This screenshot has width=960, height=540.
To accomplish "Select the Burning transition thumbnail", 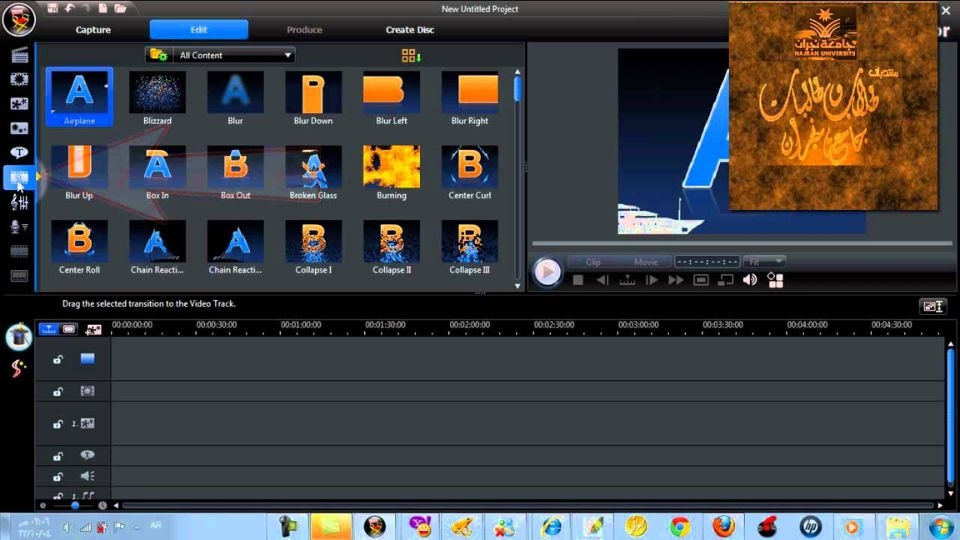I will (x=391, y=167).
